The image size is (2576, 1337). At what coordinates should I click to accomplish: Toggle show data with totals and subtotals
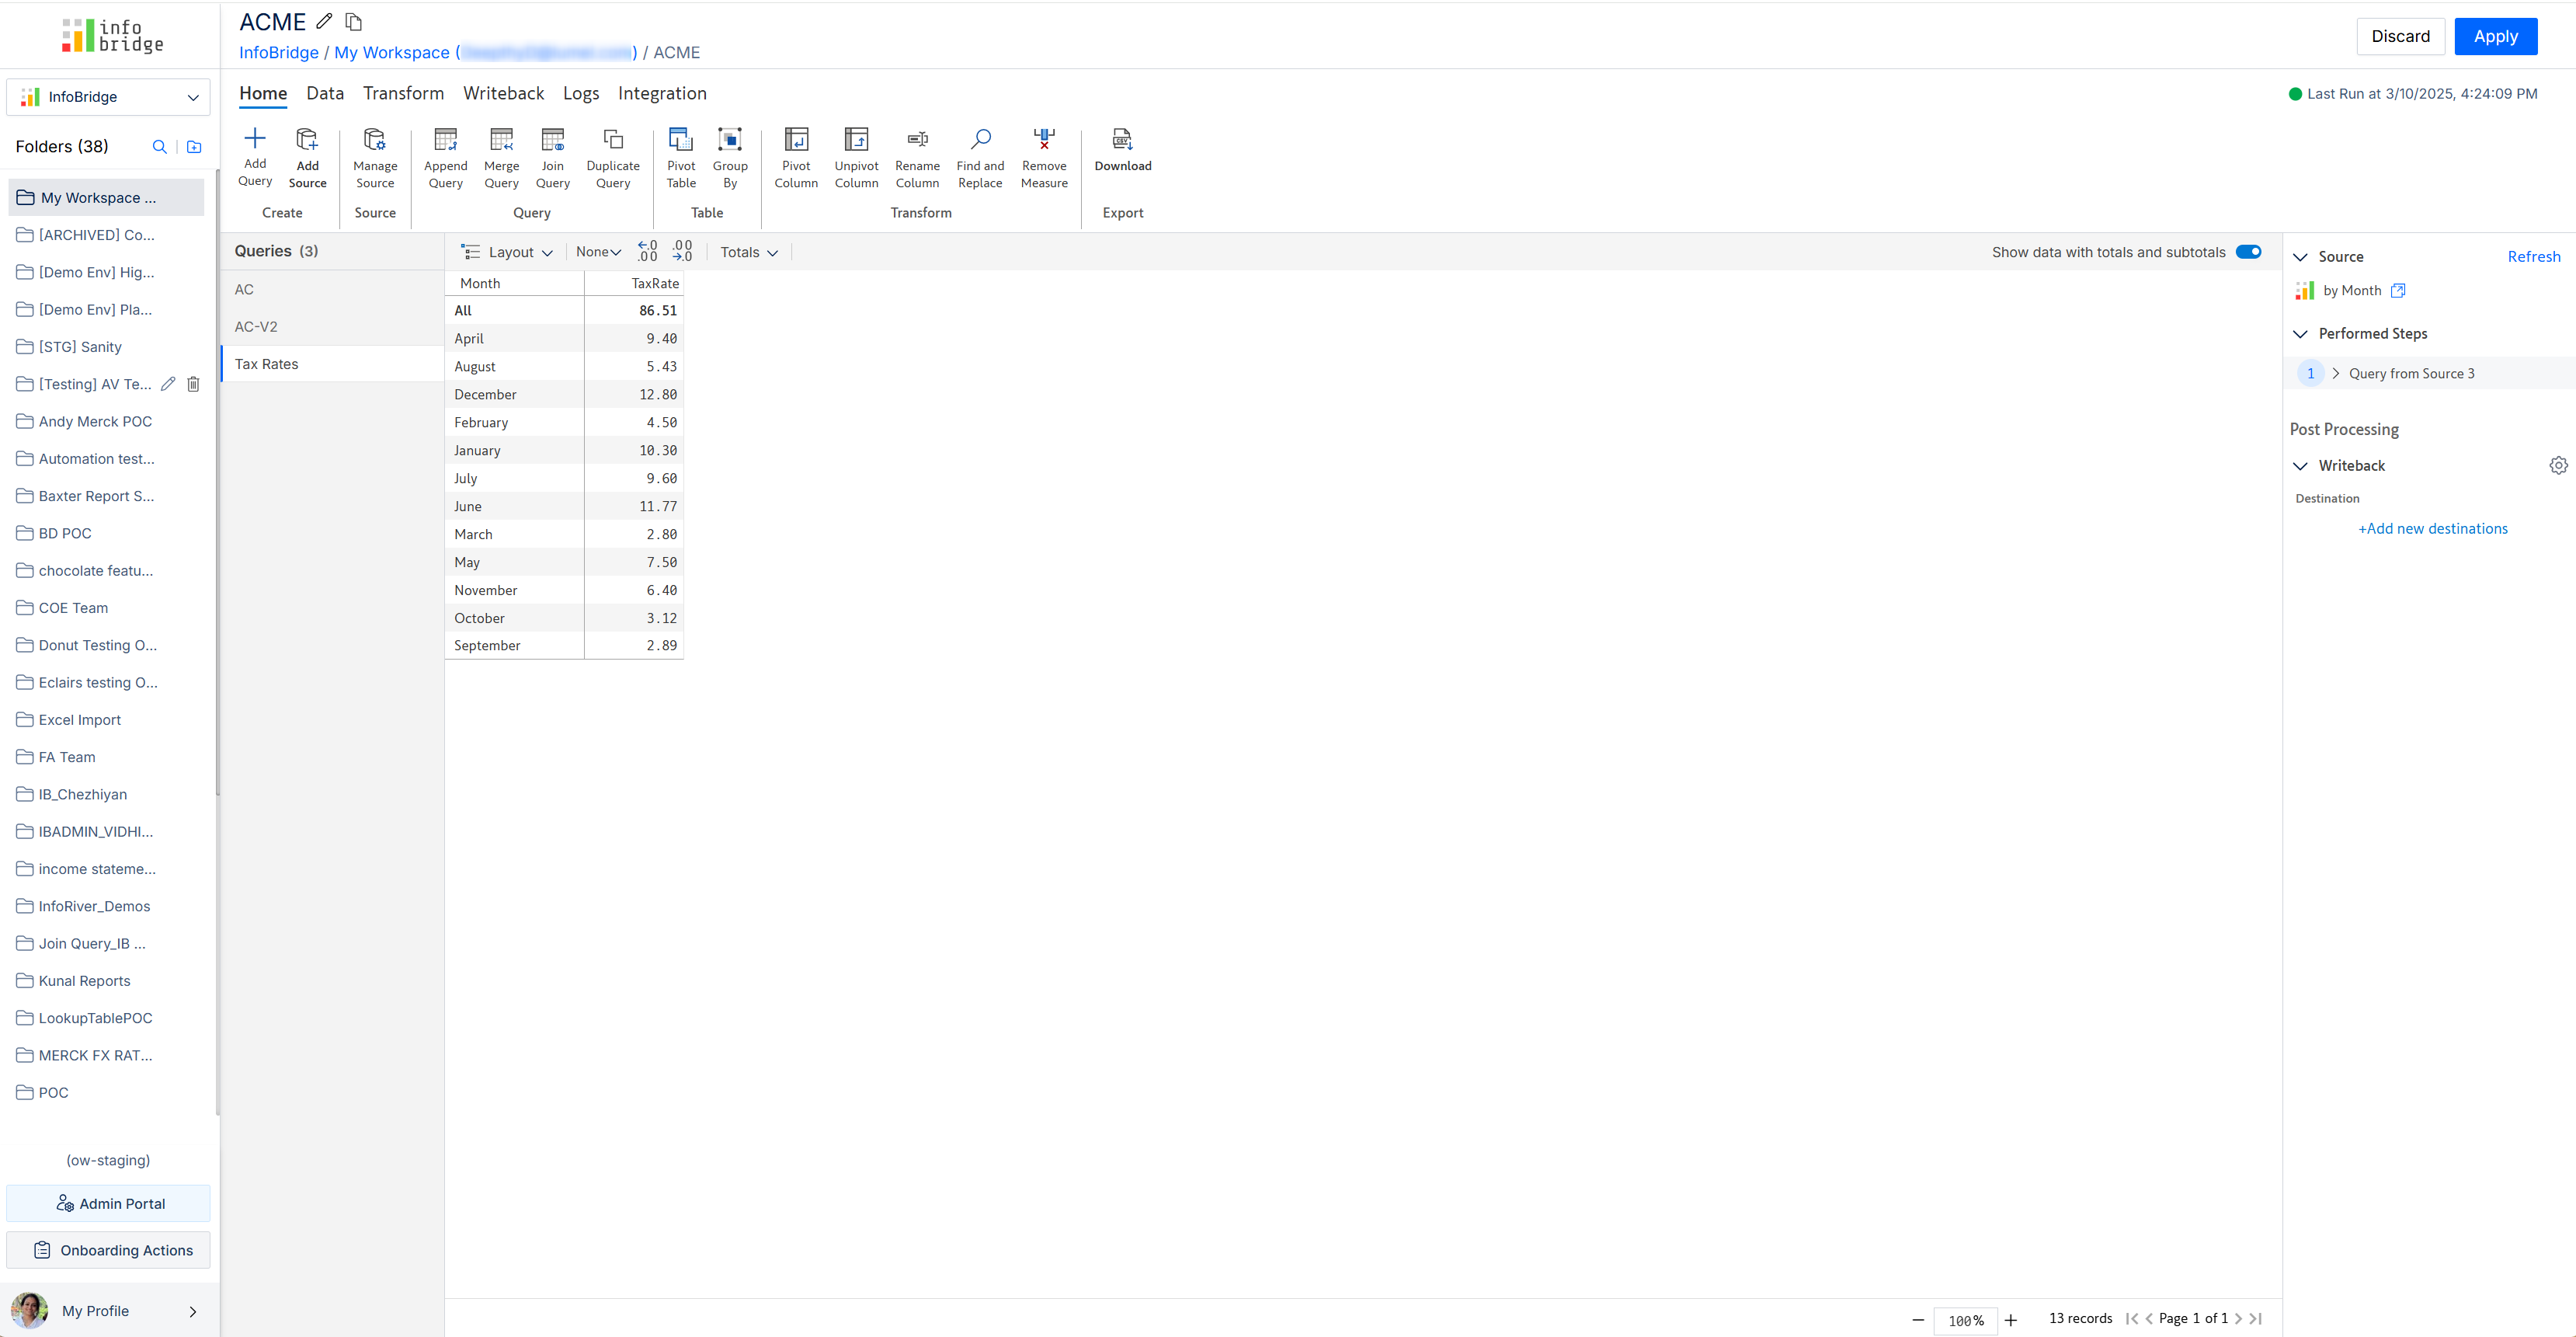(2248, 252)
